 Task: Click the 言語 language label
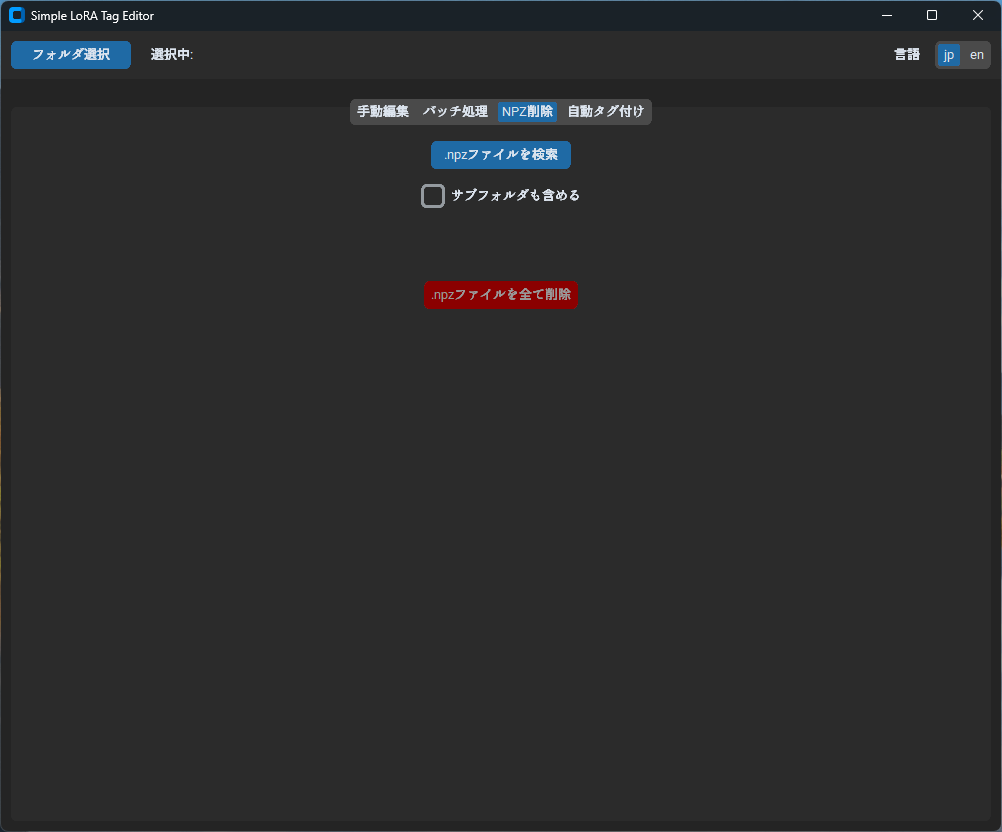click(906, 54)
